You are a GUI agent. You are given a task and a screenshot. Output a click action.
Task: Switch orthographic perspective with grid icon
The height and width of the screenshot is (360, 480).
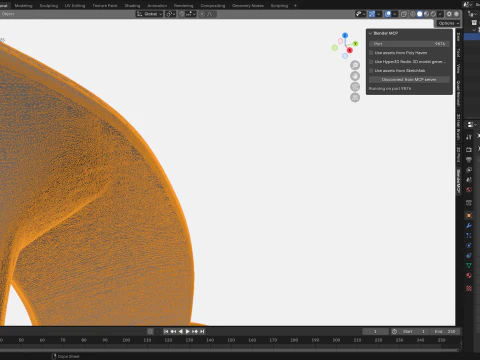coord(355,98)
